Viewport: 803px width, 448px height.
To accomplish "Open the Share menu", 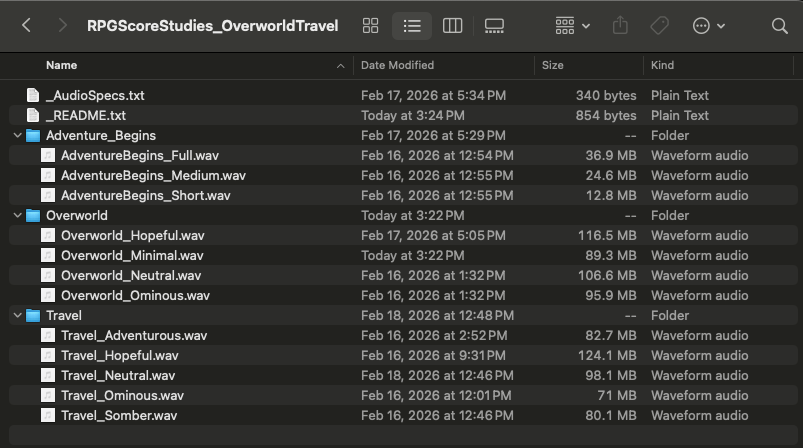I will pos(620,26).
